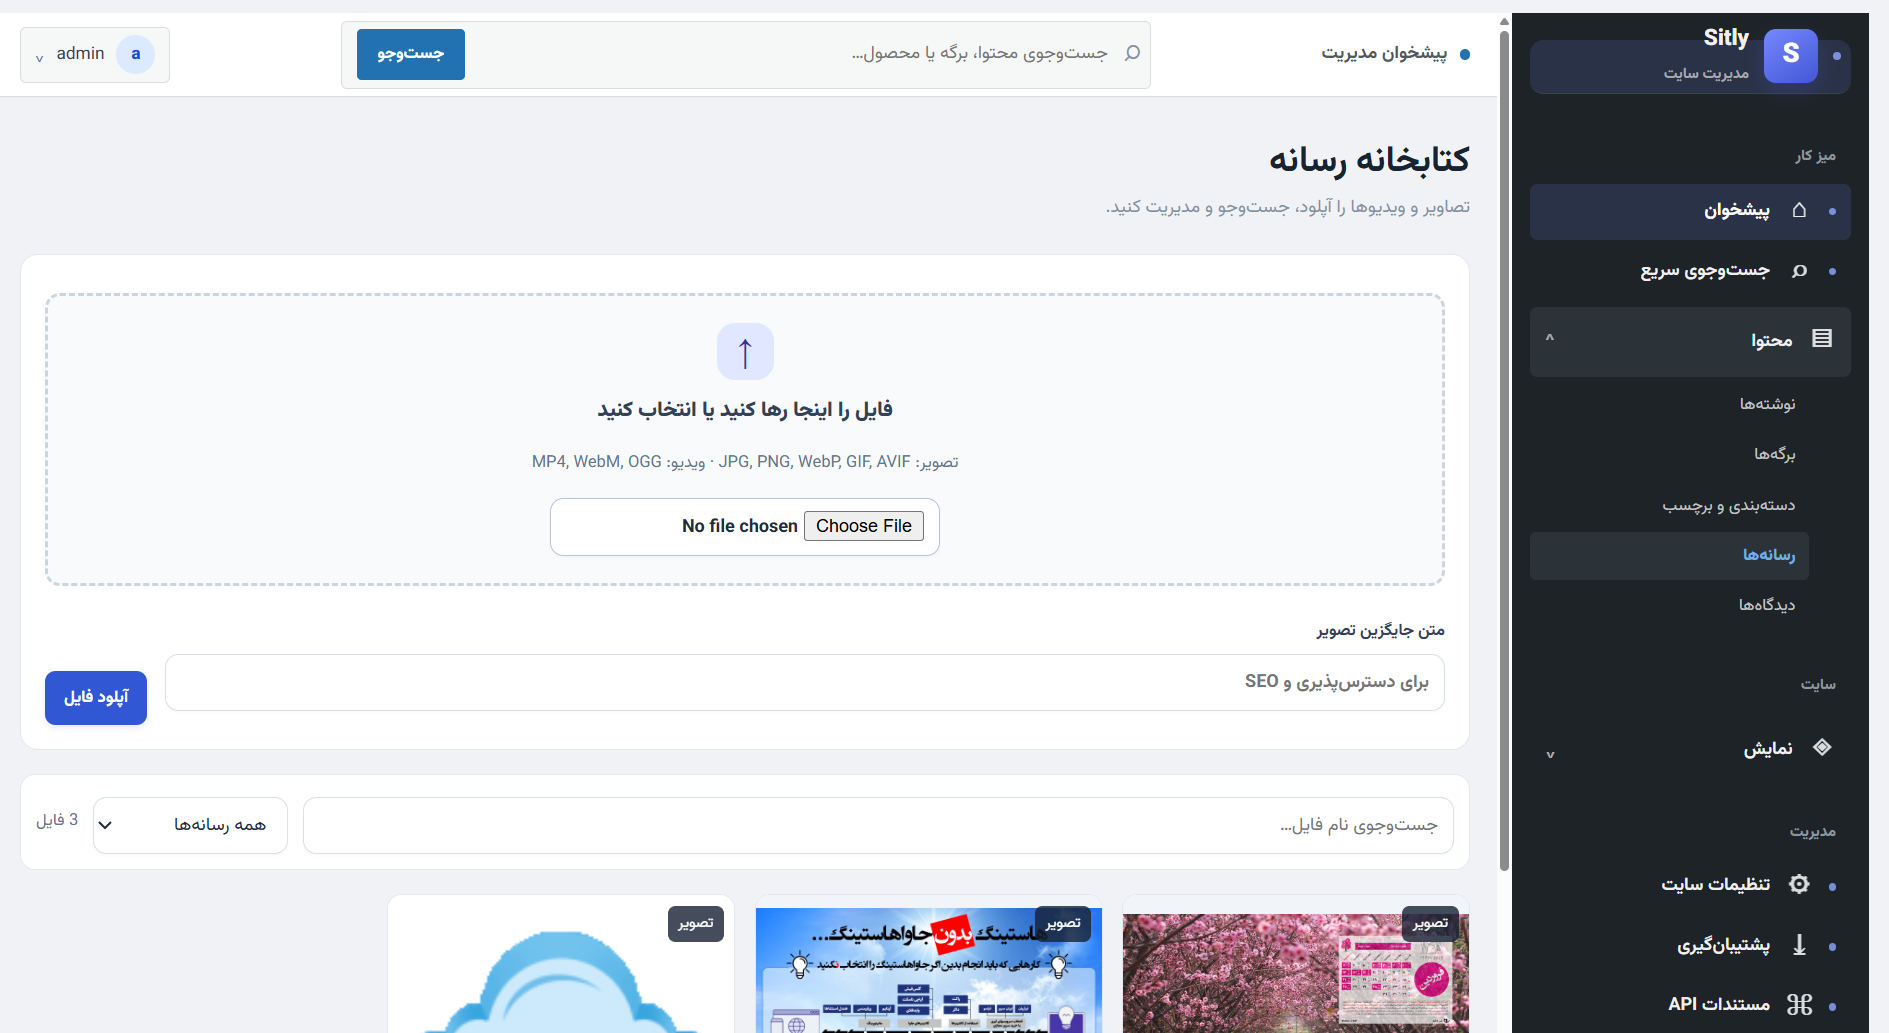
Task: Open the cherry blossom image thumbnail
Action: point(1296,972)
